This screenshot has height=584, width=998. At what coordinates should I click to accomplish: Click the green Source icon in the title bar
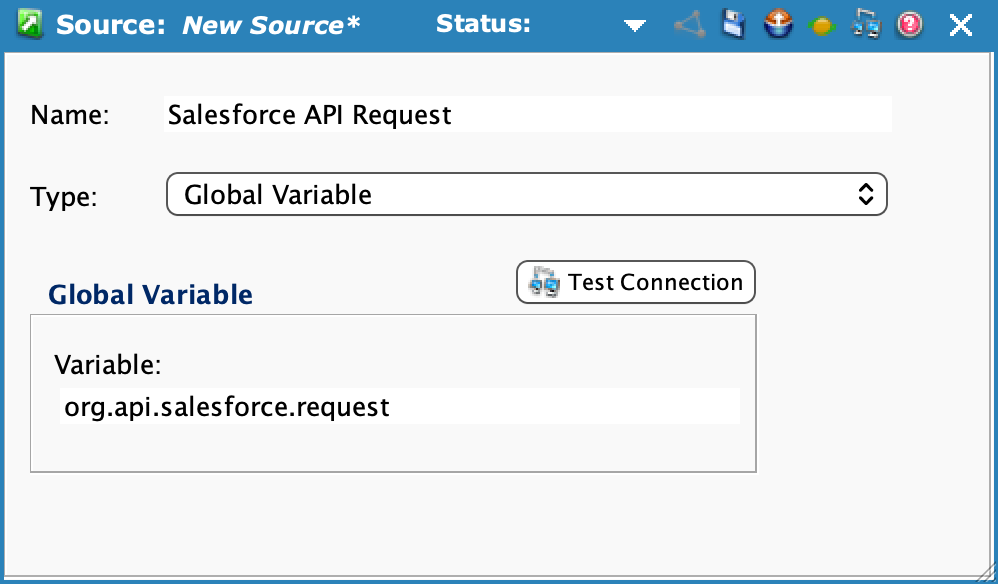point(30,25)
